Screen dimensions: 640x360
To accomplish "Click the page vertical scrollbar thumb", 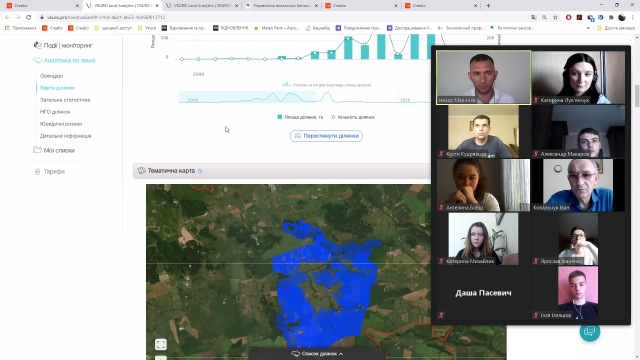I will click(637, 96).
